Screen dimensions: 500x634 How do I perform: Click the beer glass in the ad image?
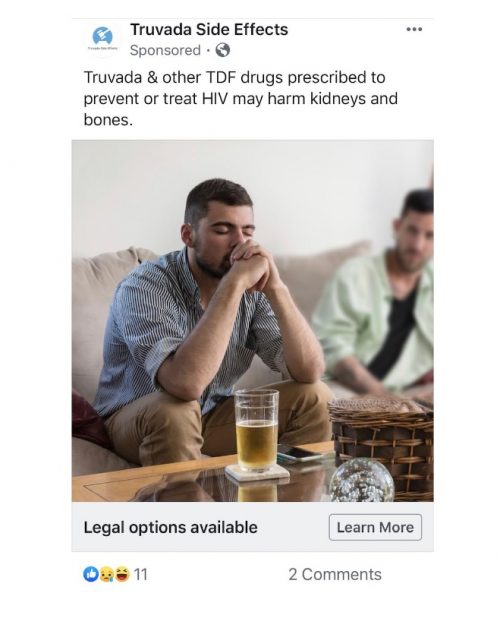click(x=257, y=431)
